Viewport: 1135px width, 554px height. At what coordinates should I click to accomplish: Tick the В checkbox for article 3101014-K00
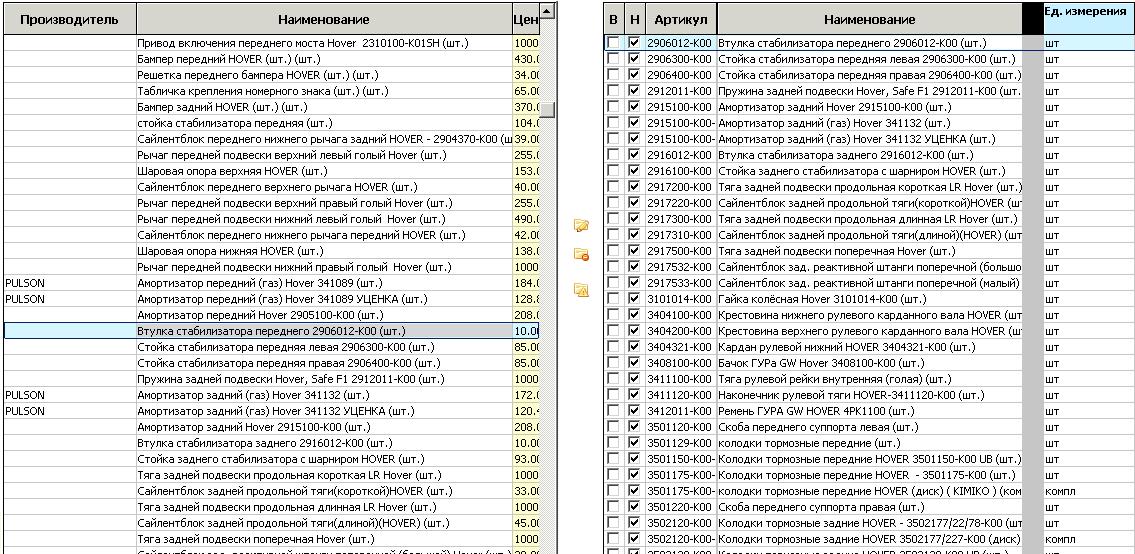pos(613,299)
